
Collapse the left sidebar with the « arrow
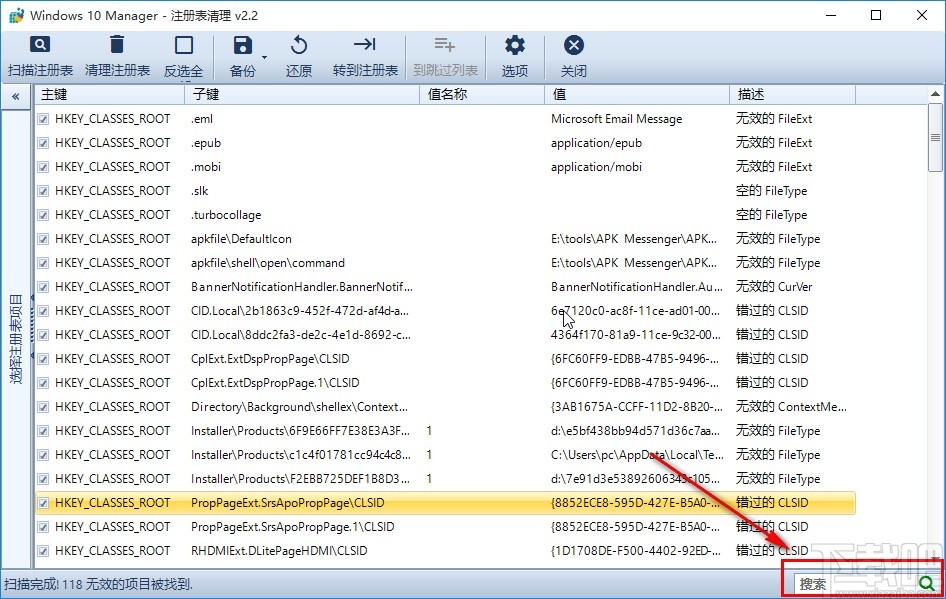click(x=15, y=98)
